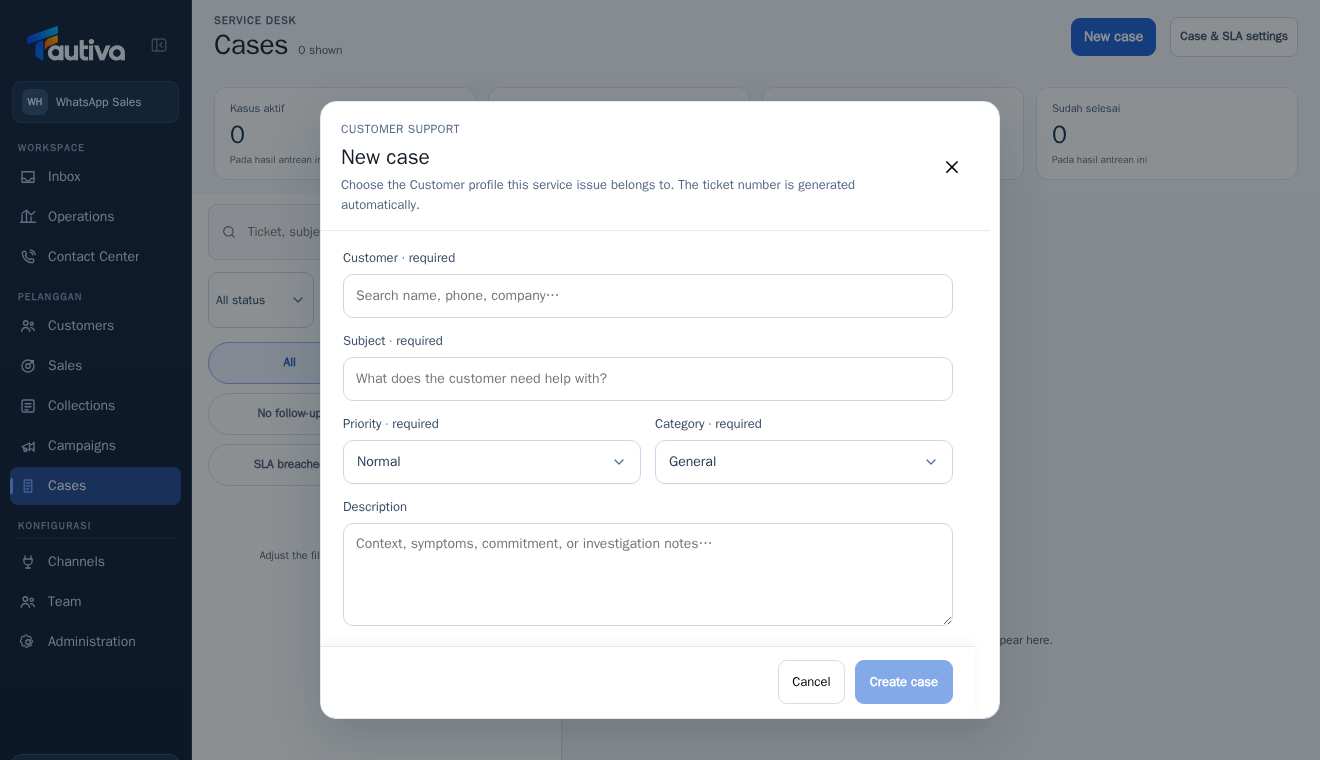The image size is (1320, 760).
Task: Open the Priority dropdown set to Normal
Action: click(492, 462)
